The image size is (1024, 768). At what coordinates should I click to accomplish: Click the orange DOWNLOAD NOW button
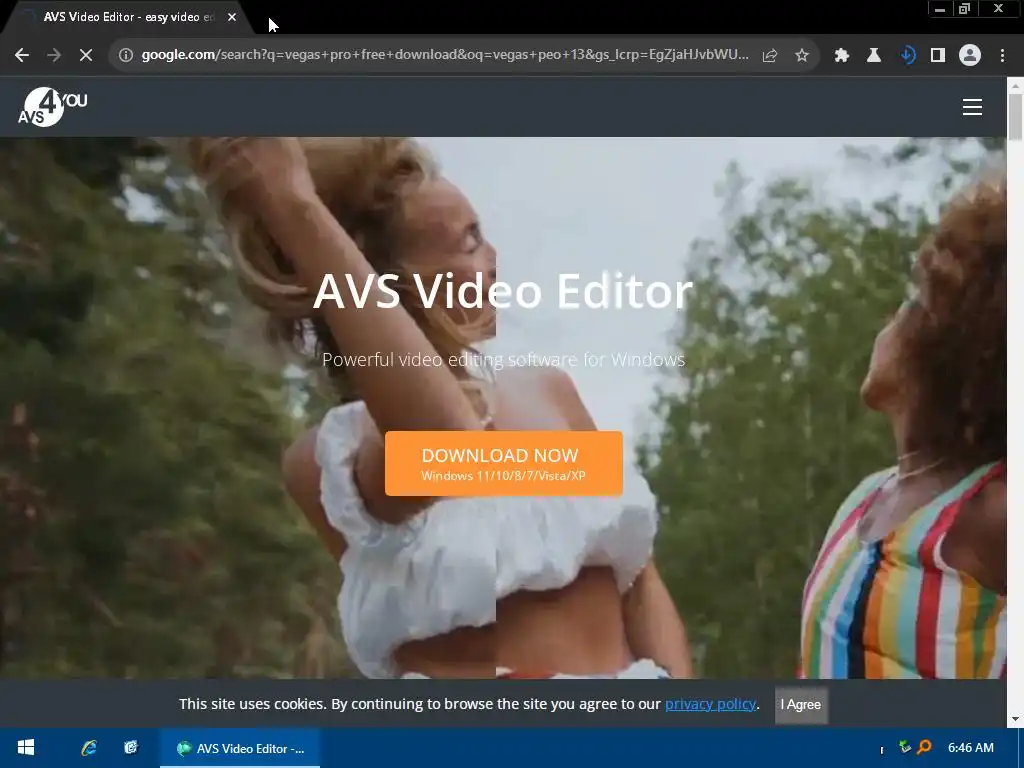coord(504,463)
